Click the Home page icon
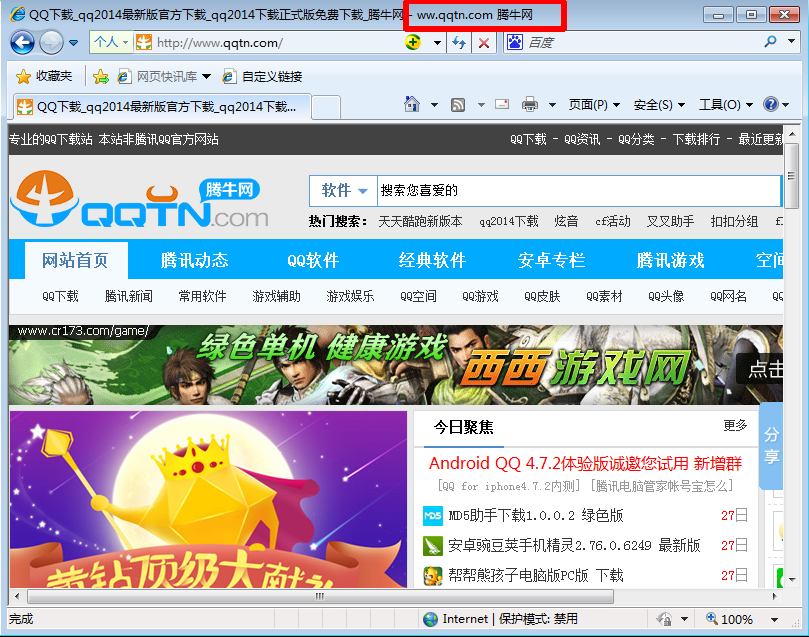 click(x=411, y=104)
